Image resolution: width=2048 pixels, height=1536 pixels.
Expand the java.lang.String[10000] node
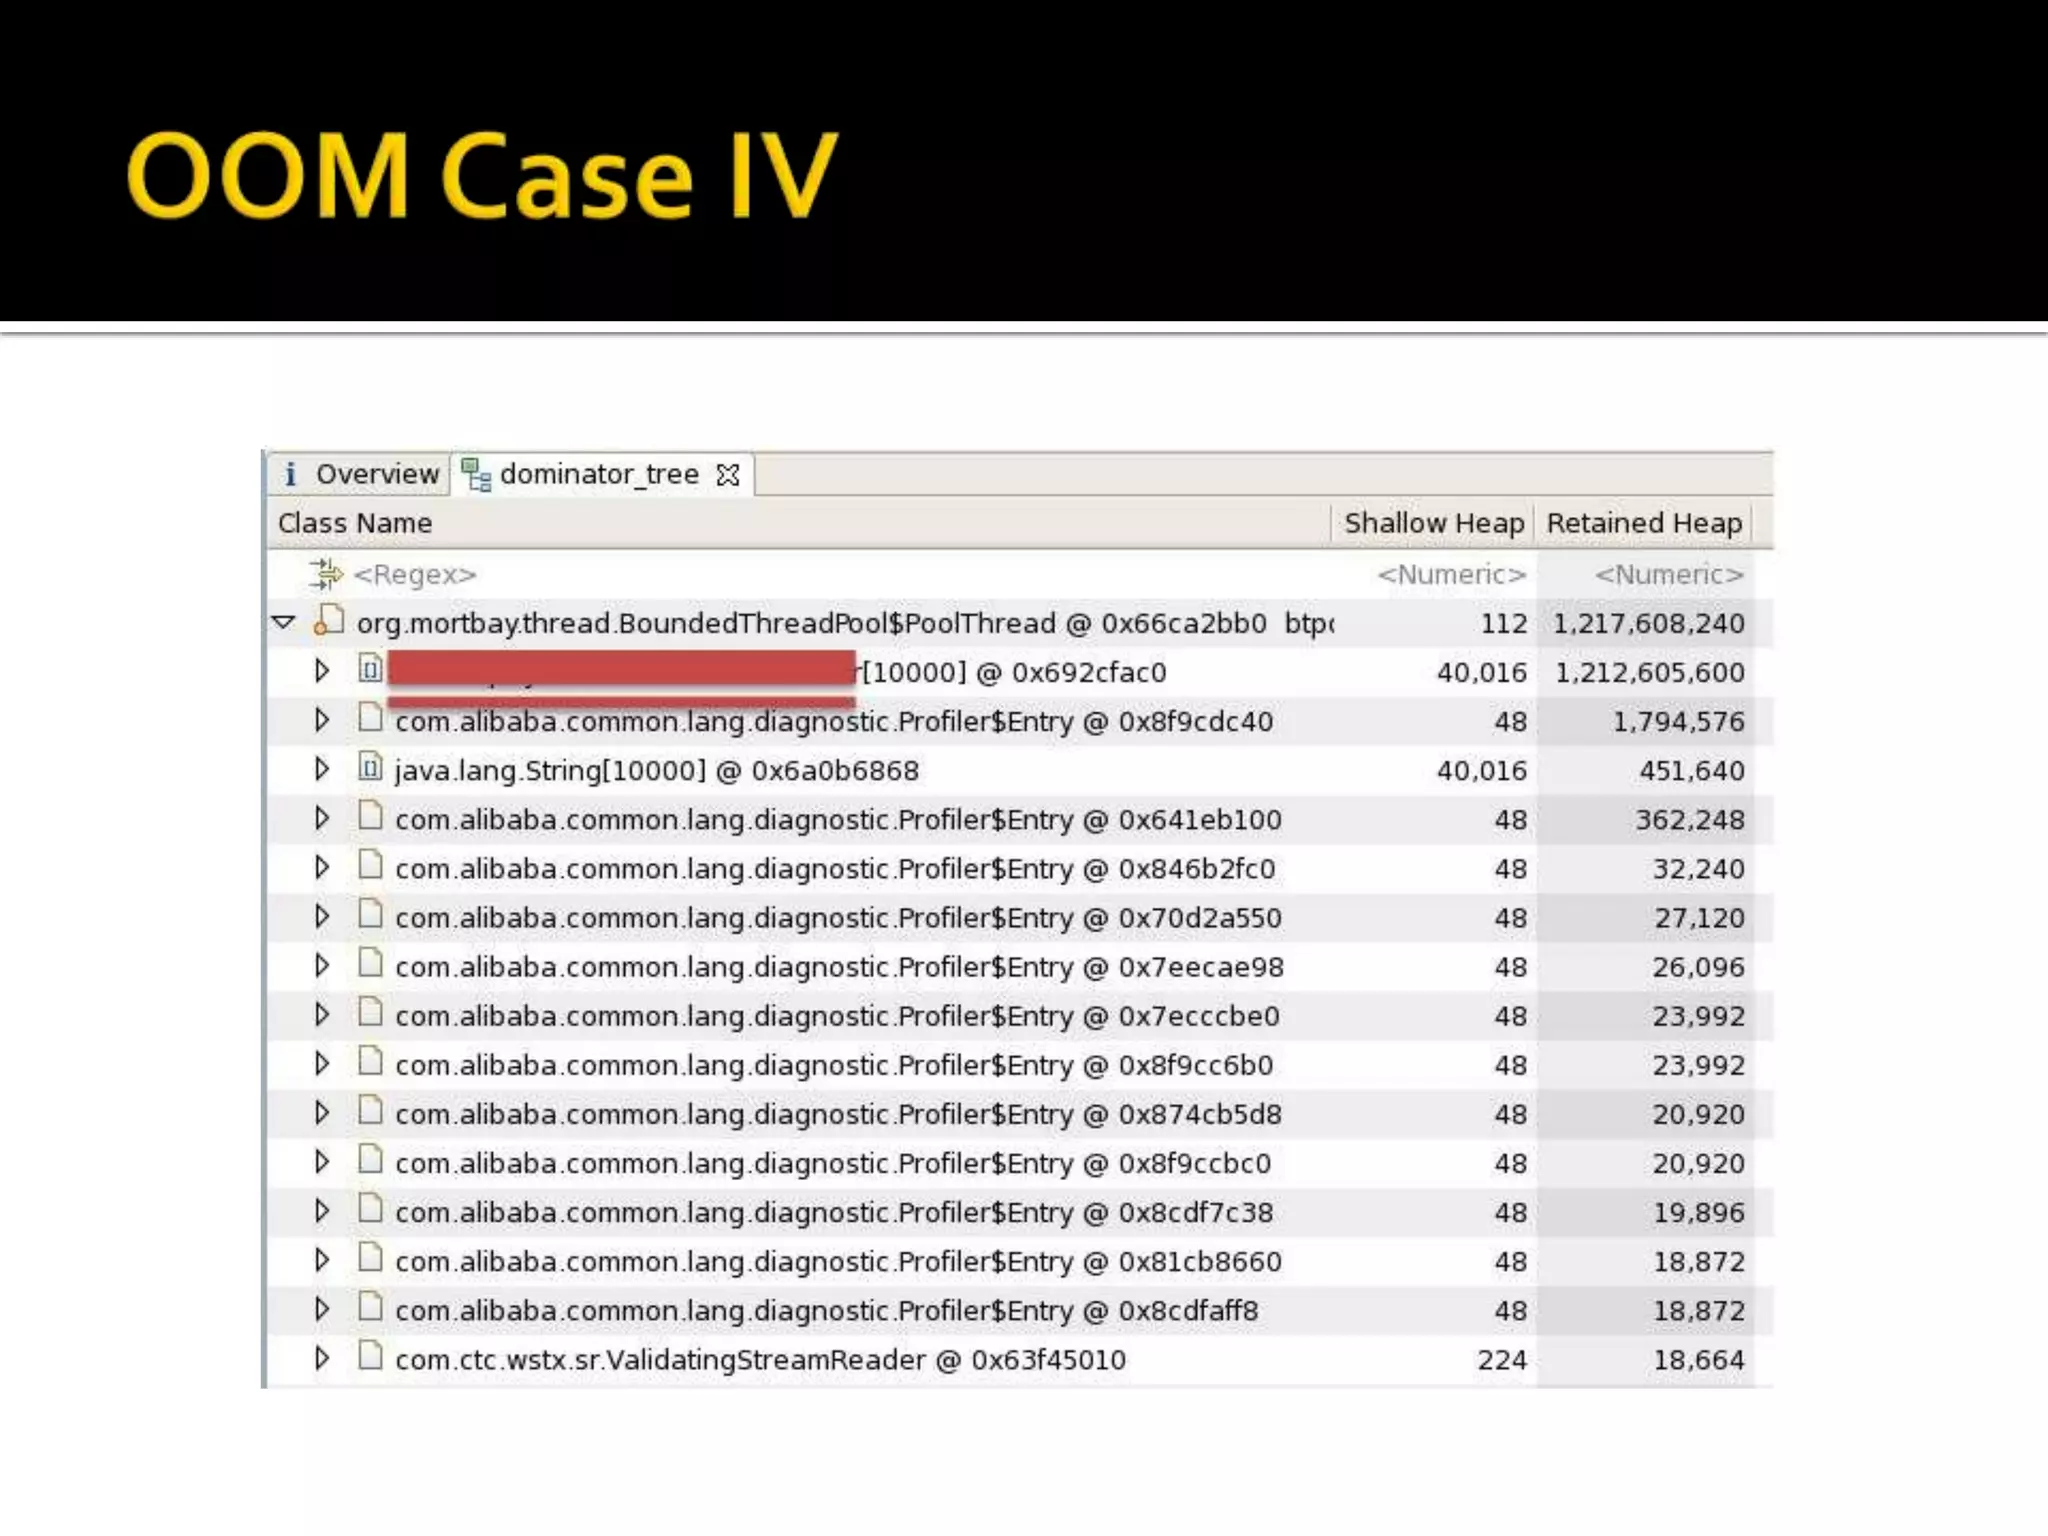click(321, 769)
